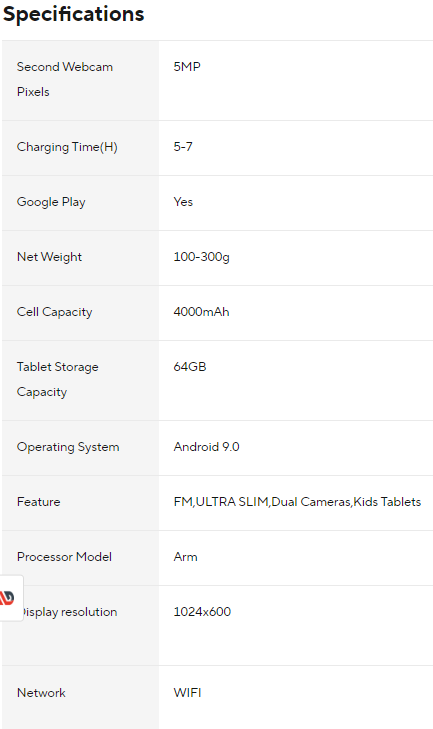Select the Specifications heading
Screen dimensions: 433x729
(73, 14)
